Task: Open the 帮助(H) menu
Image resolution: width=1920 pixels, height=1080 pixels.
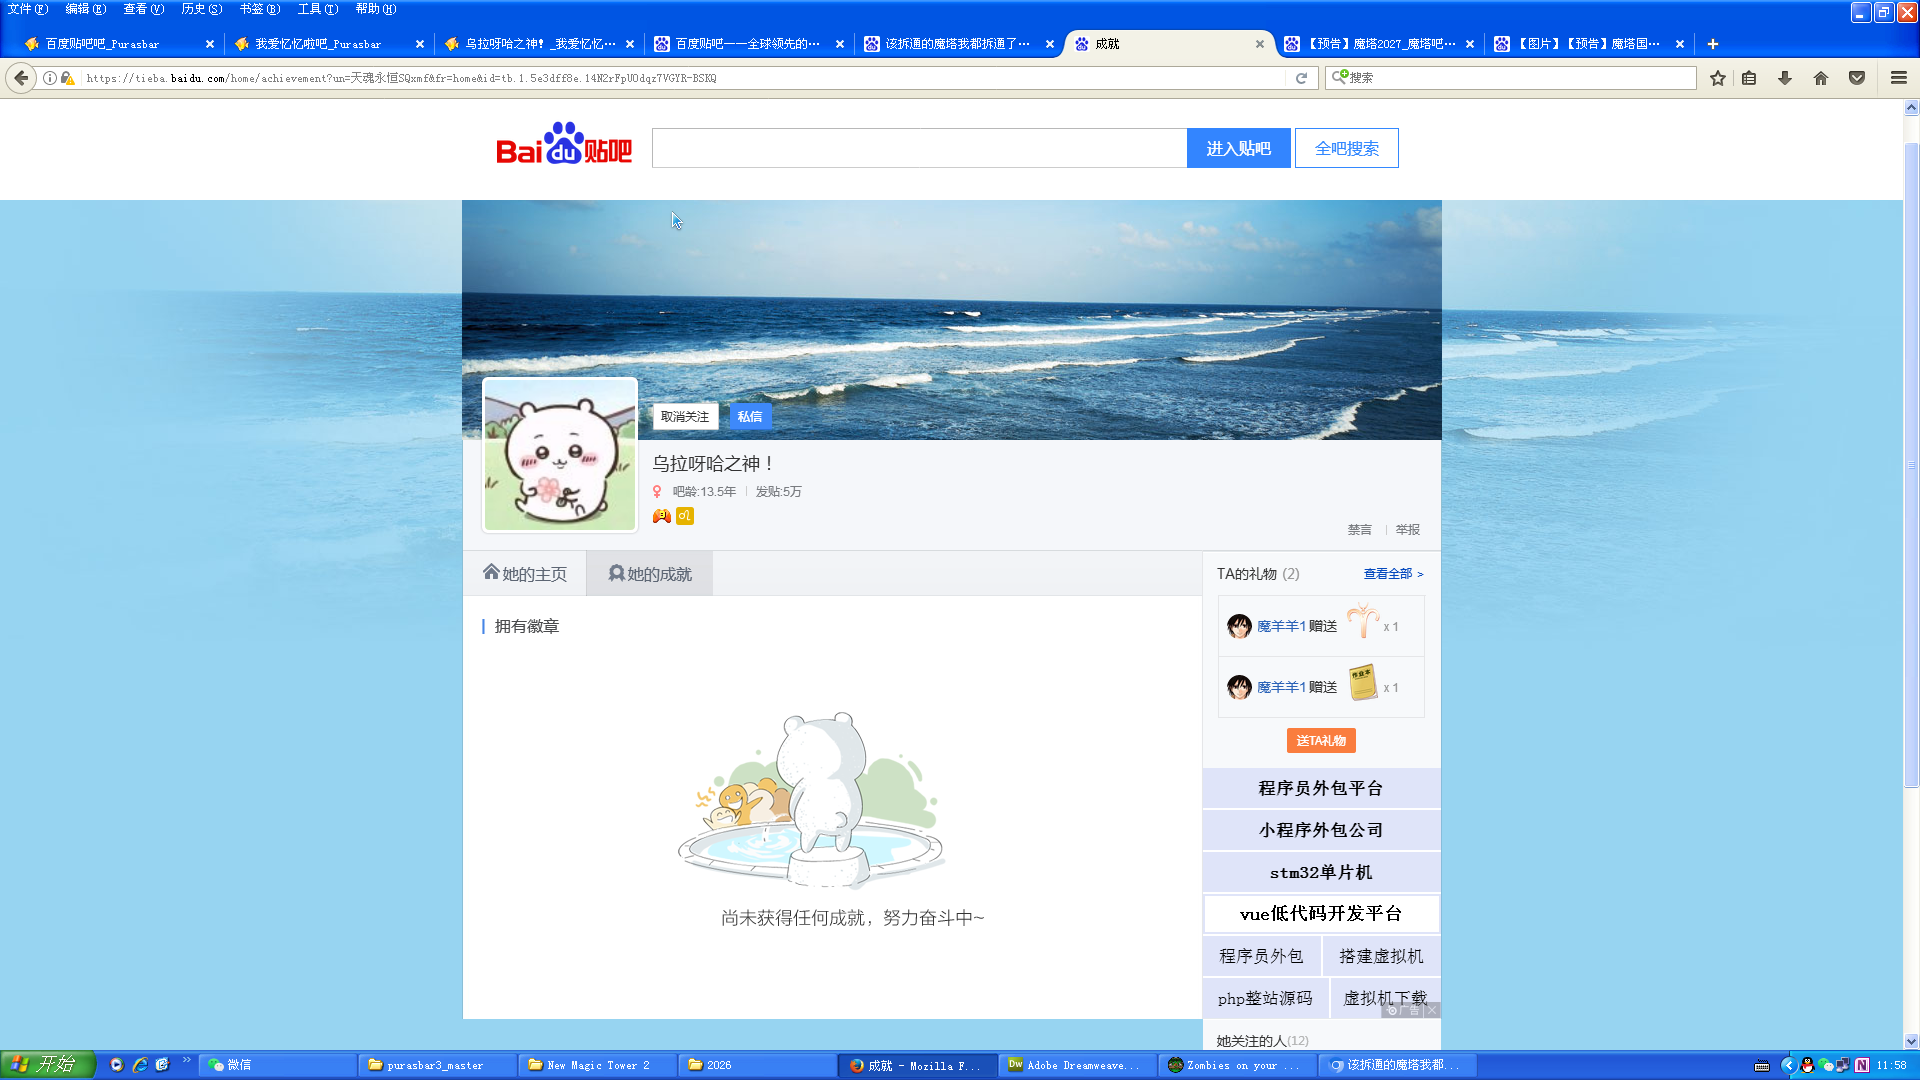Action: tap(376, 9)
